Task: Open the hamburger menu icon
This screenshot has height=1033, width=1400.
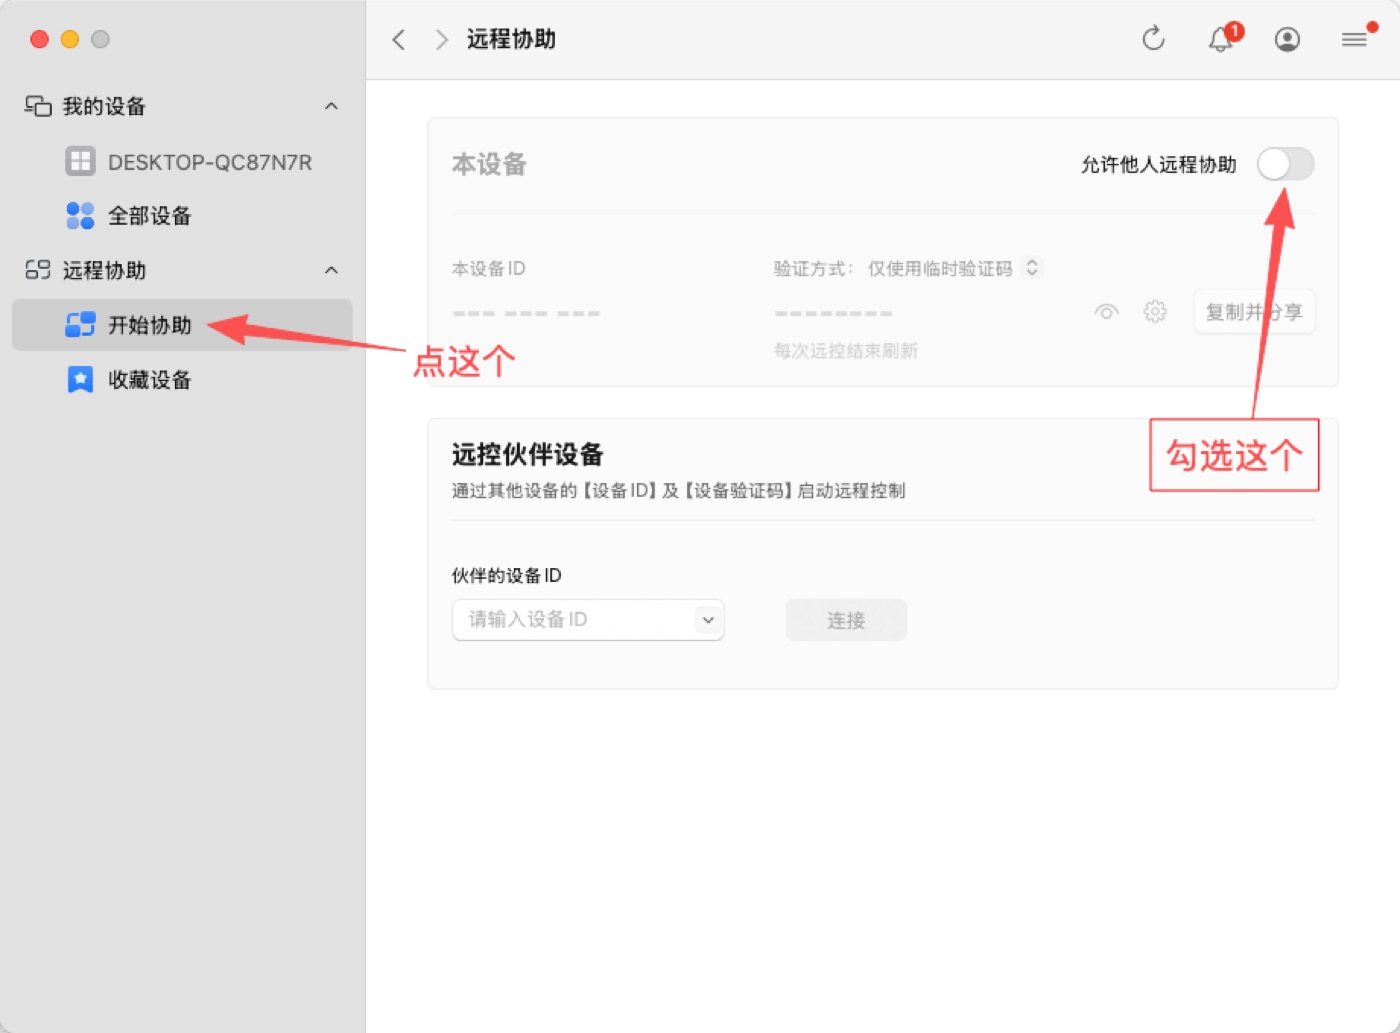Action: 1354,39
